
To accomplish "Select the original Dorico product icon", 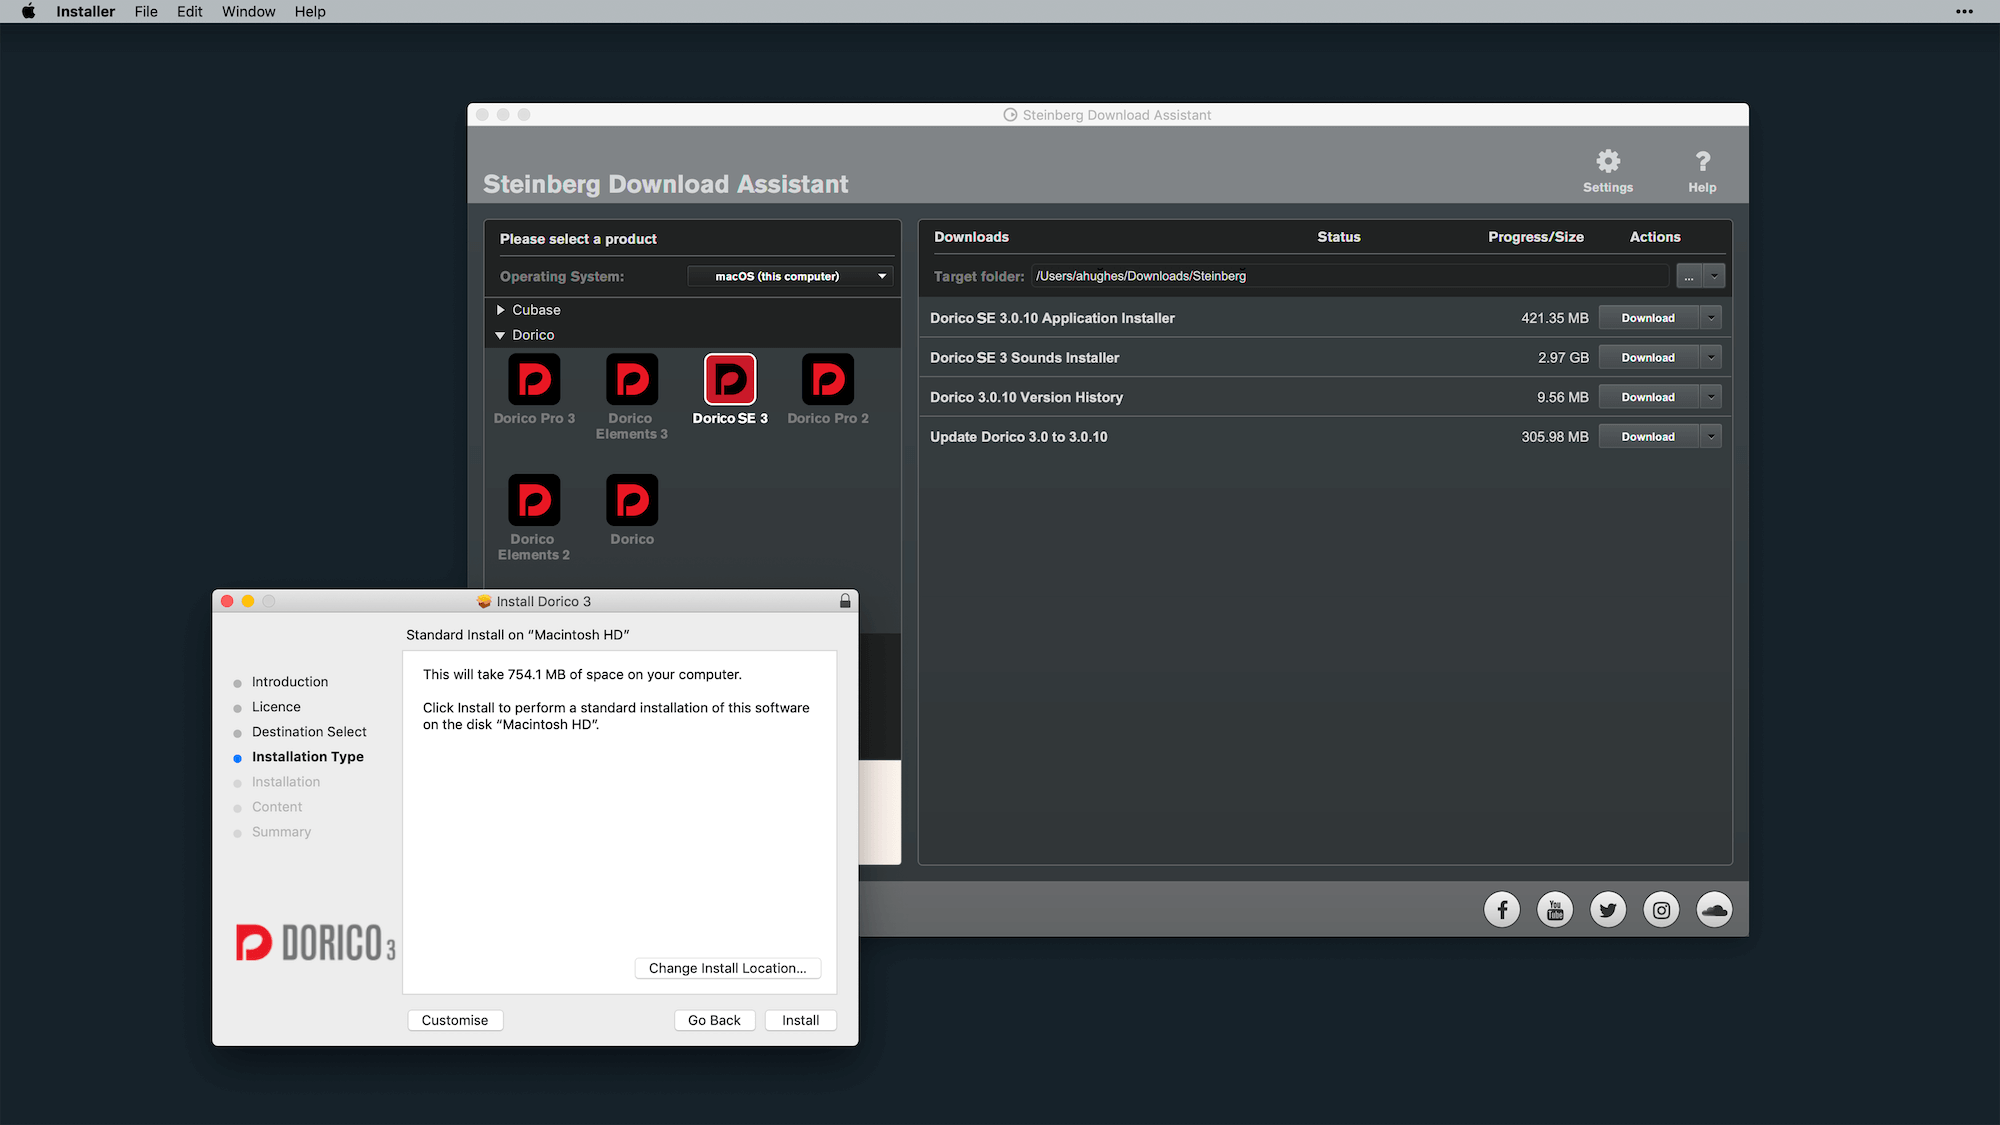I will tap(632, 500).
